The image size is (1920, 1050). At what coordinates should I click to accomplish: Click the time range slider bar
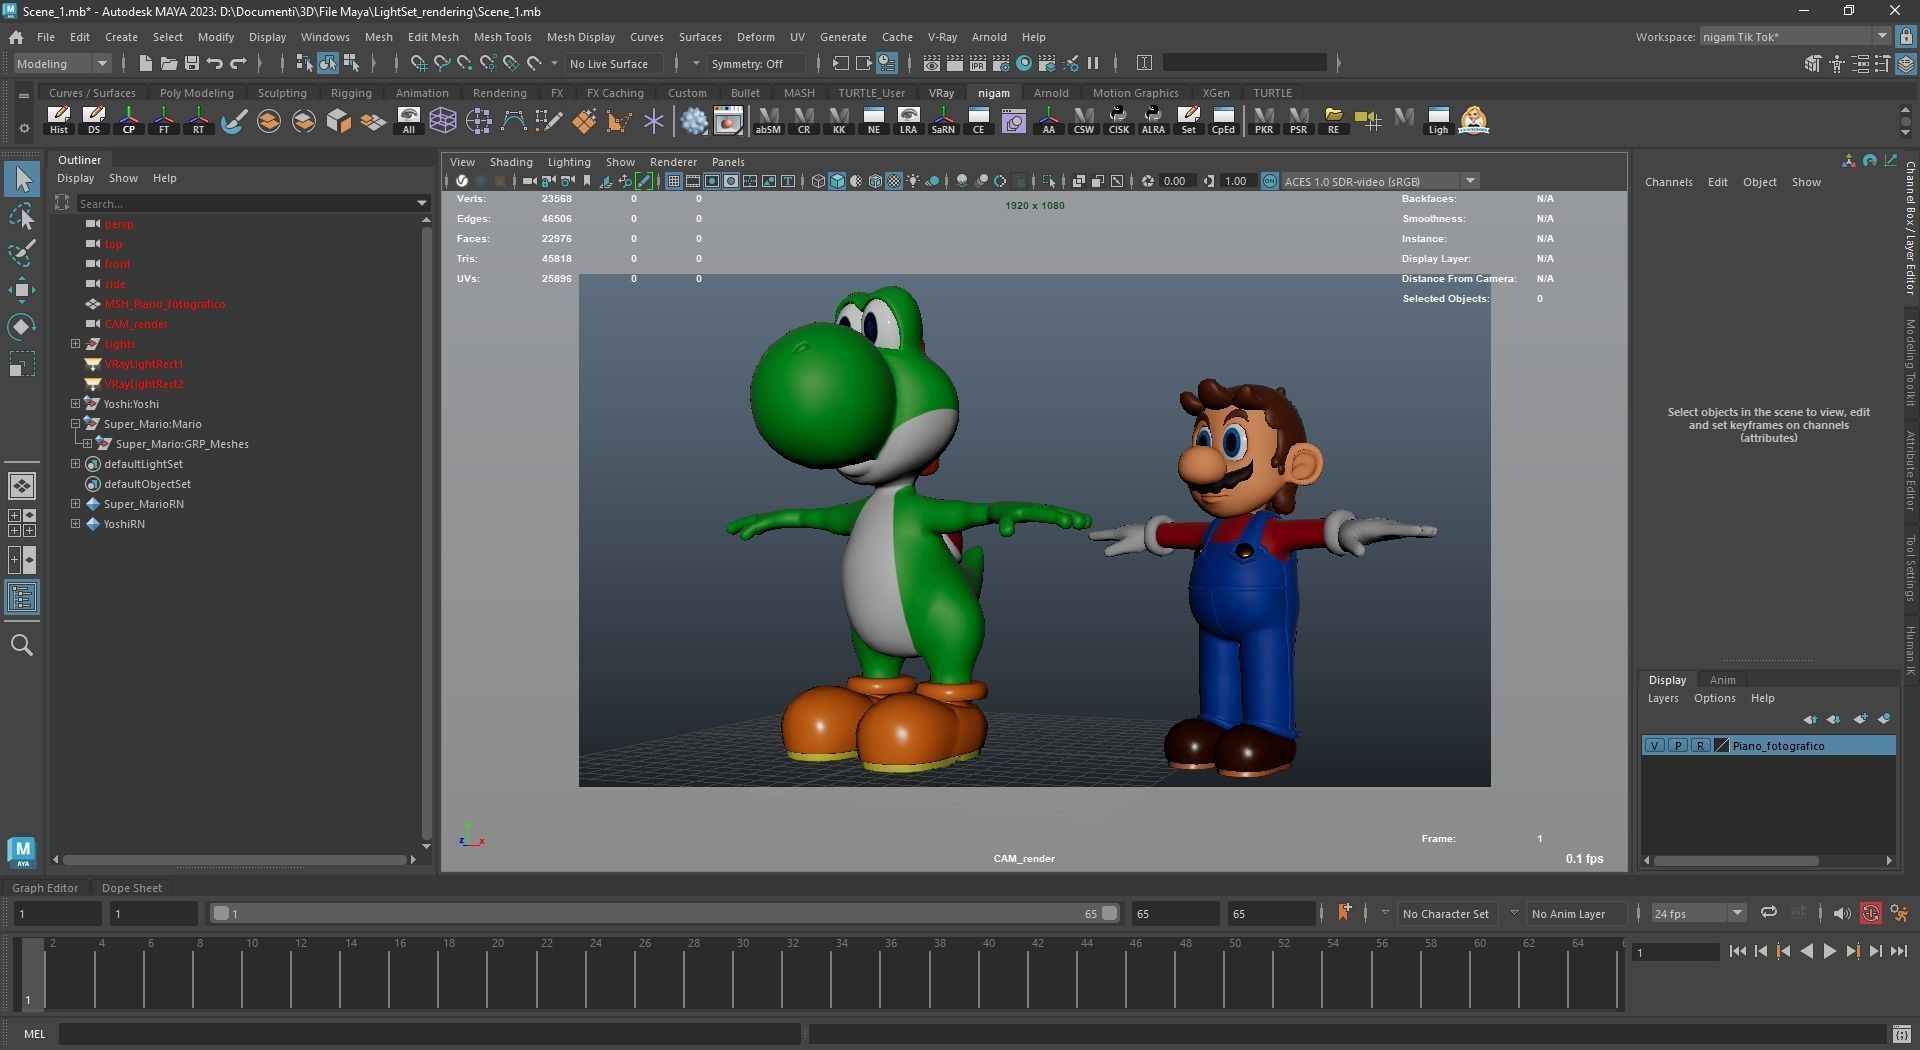pos(665,913)
